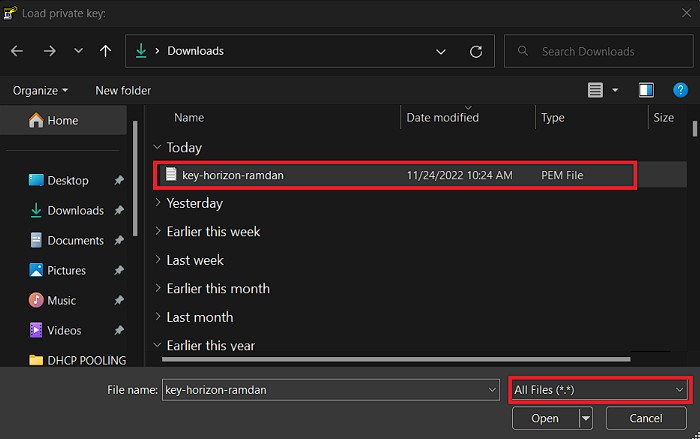Open the Help question mark icon

(x=680, y=90)
